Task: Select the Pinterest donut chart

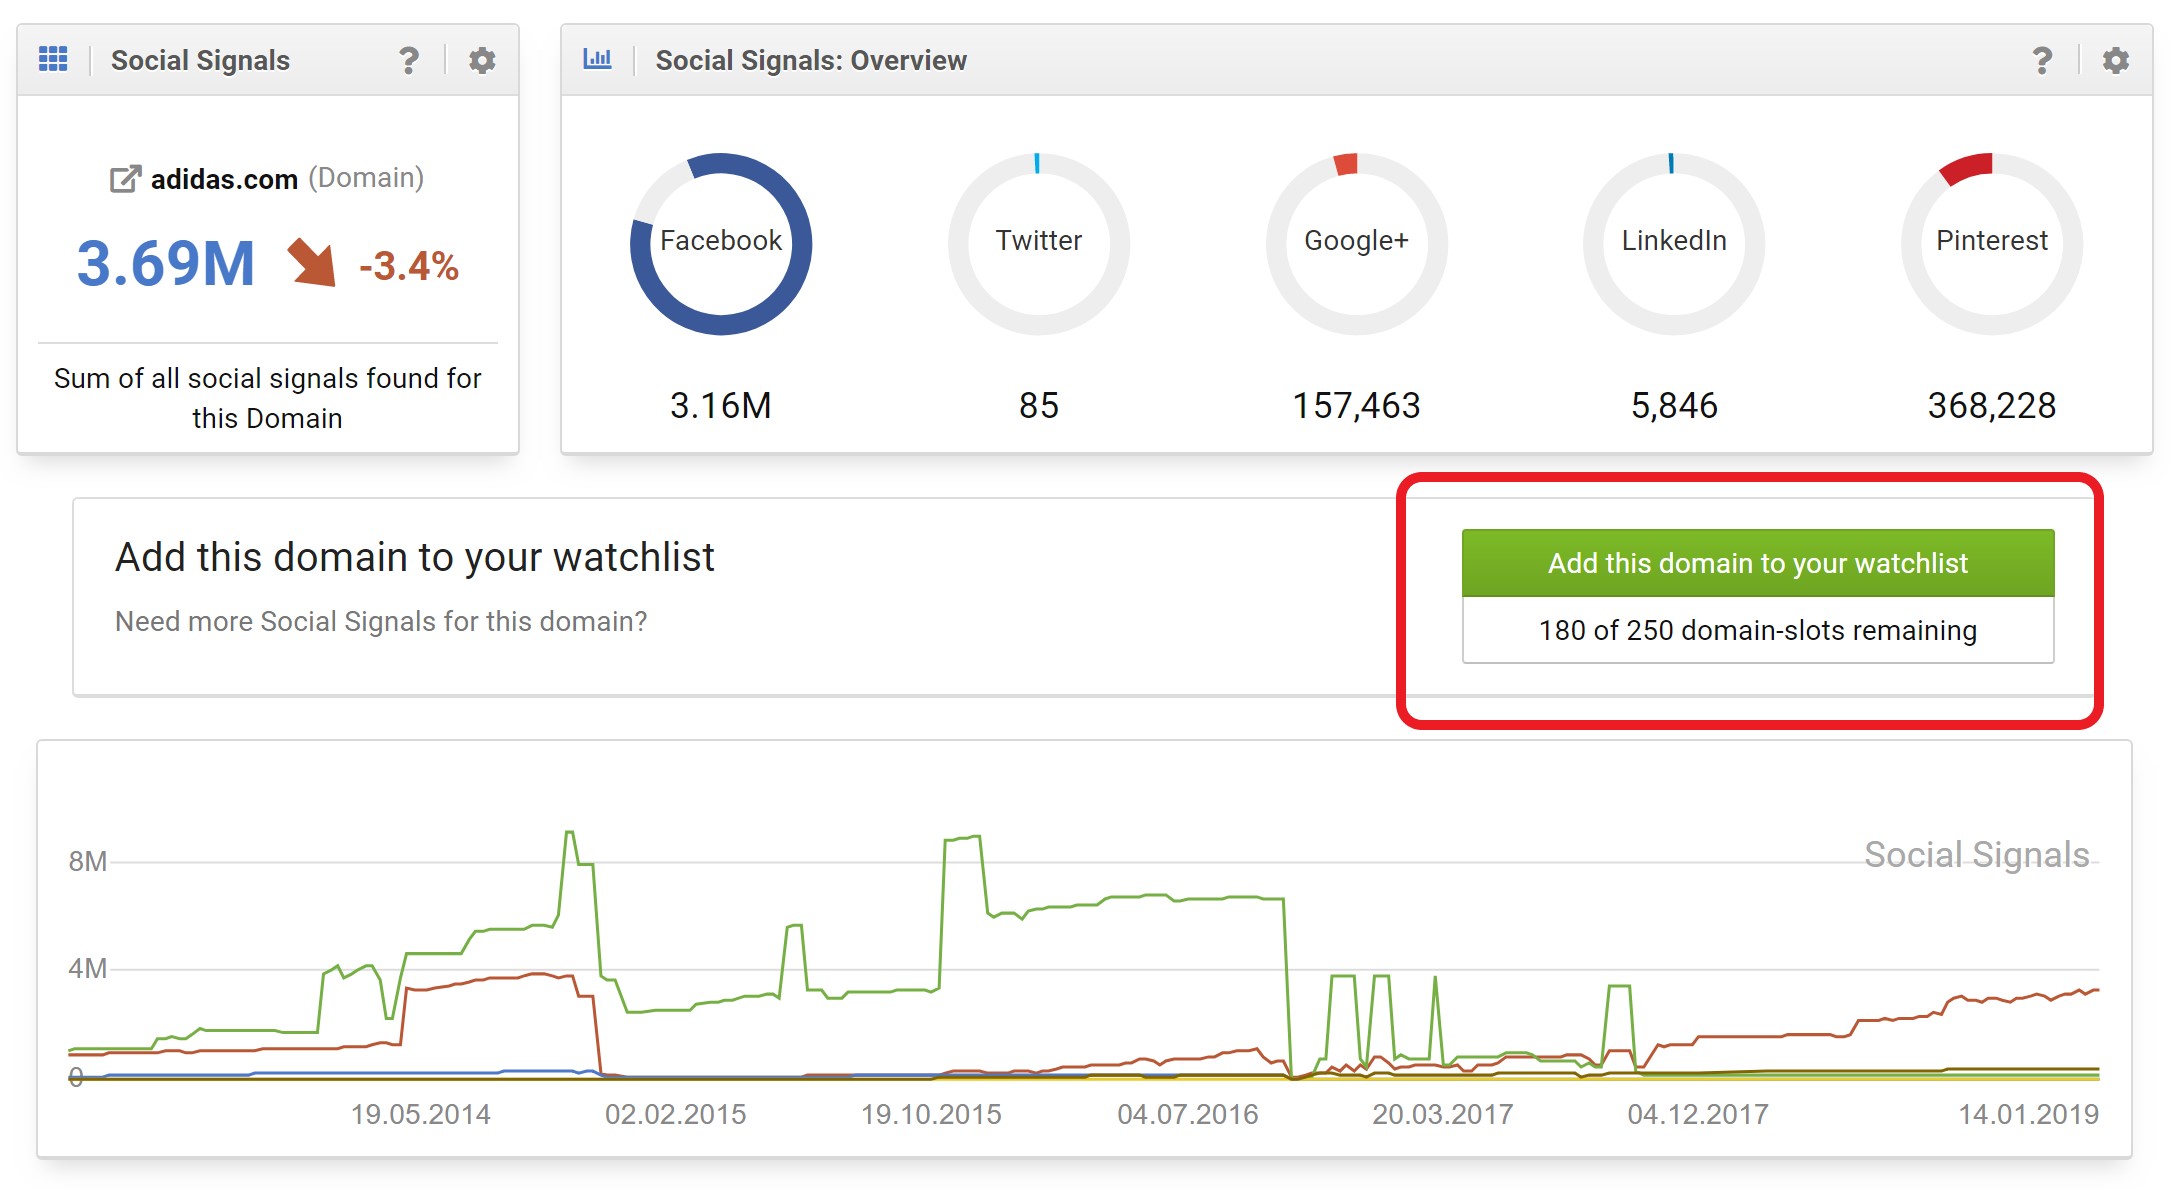Action: click(x=1992, y=243)
